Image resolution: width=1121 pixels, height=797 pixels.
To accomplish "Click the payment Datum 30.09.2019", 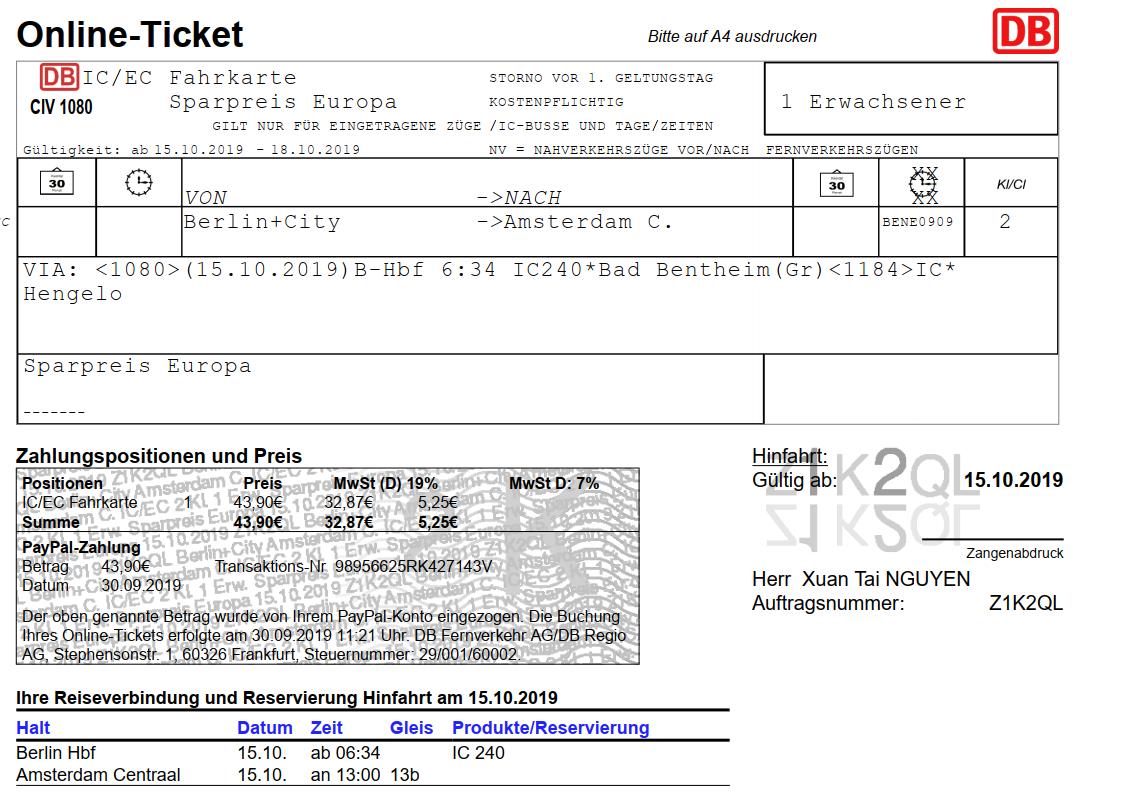I will 141,585.
